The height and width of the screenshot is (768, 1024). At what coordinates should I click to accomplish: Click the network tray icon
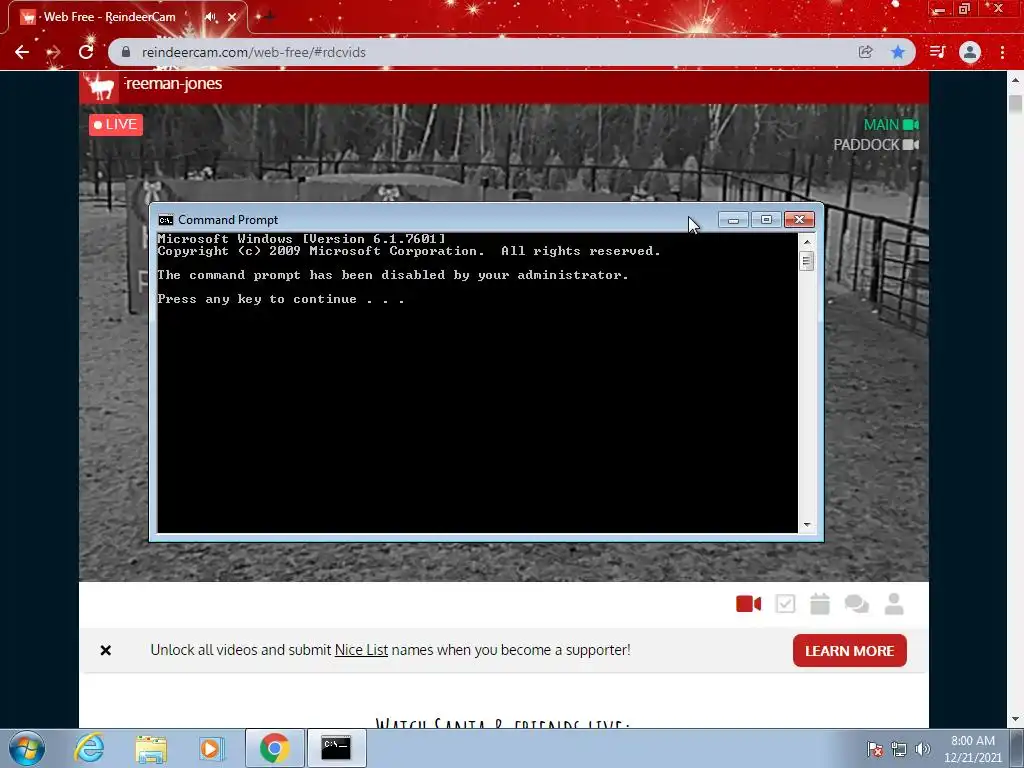899,749
